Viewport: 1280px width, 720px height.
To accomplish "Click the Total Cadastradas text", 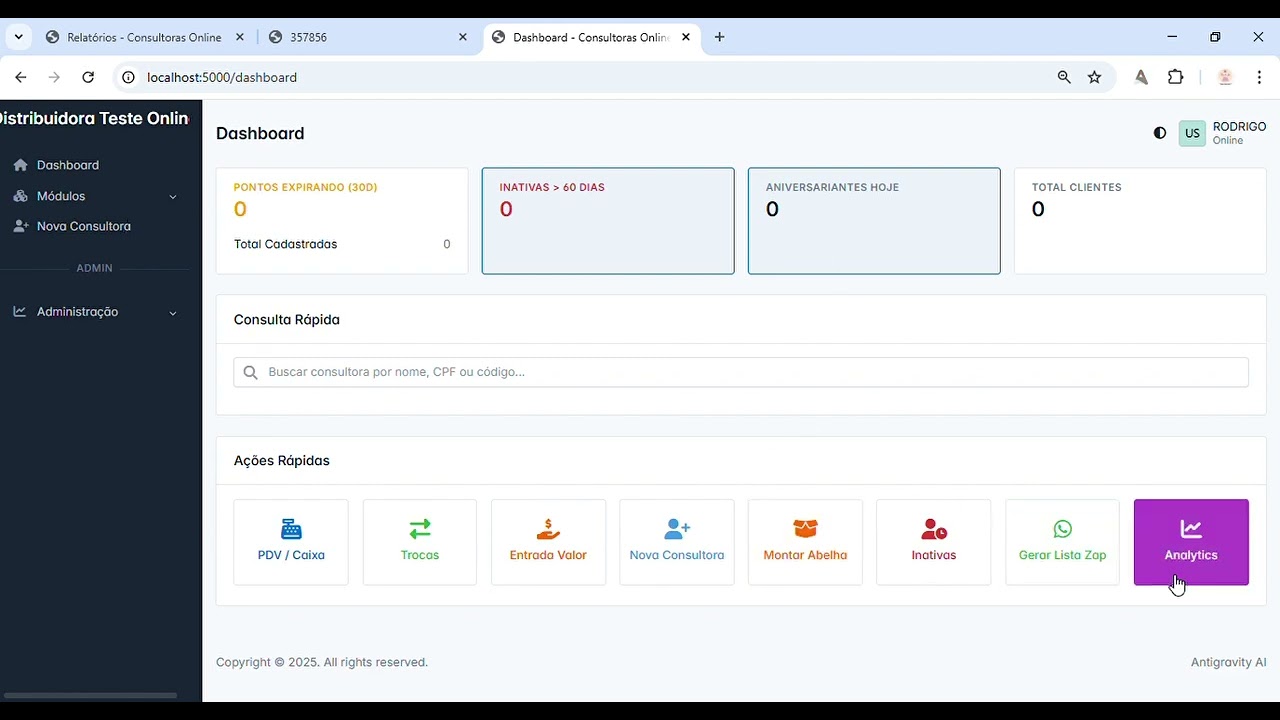I will pyautogui.click(x=285, y=244).
